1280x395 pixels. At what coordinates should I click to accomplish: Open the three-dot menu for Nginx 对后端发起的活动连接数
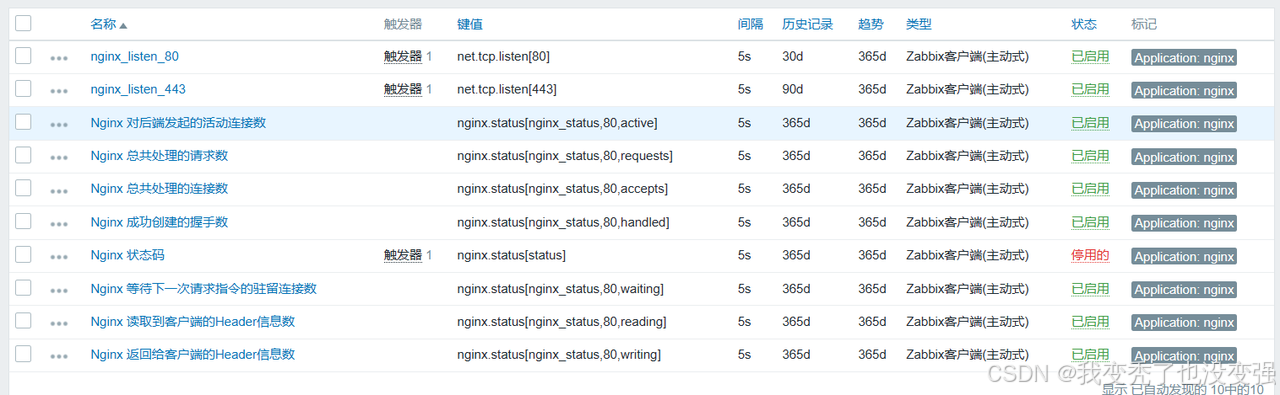pos(59,124)
